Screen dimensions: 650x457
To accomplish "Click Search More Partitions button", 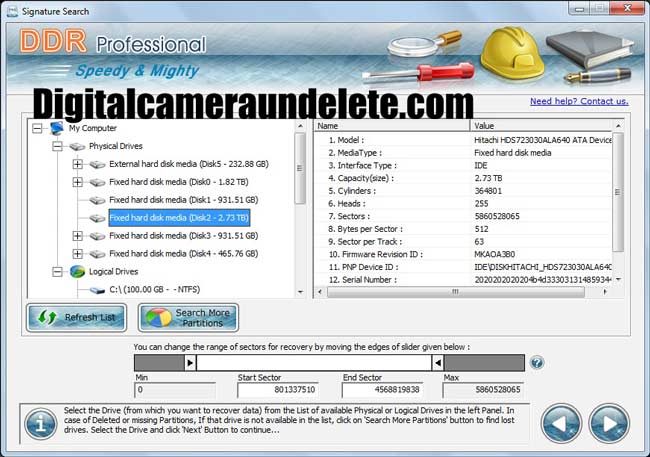I will pos(188,318).
